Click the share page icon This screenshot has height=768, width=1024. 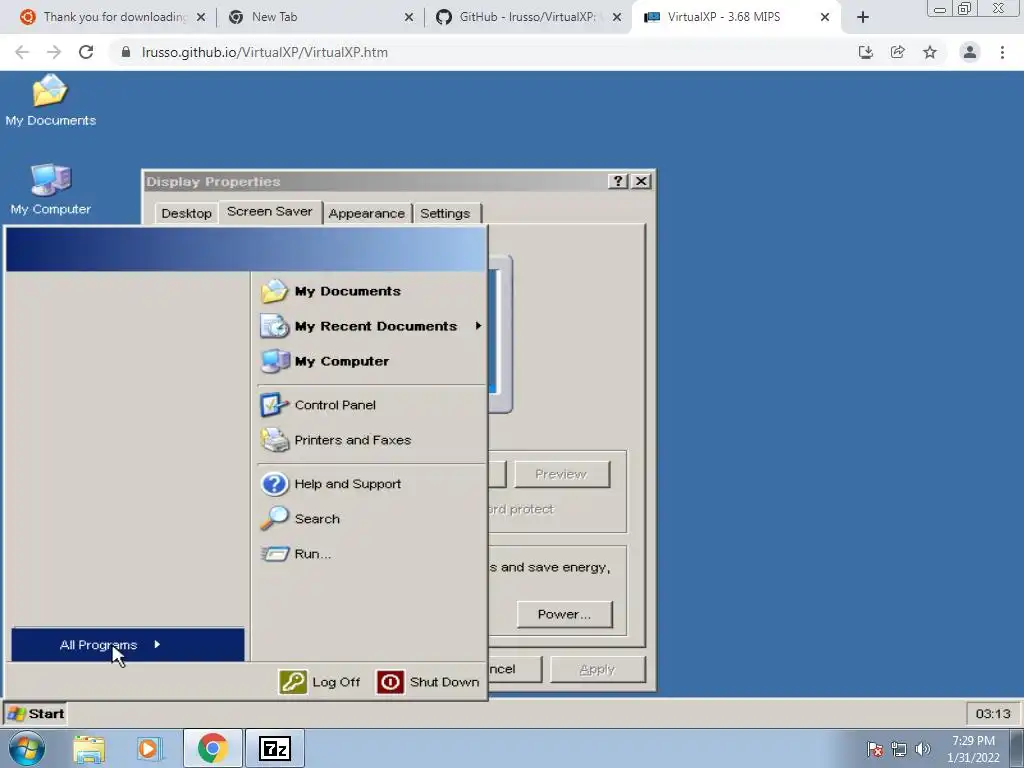pos(898,52)
